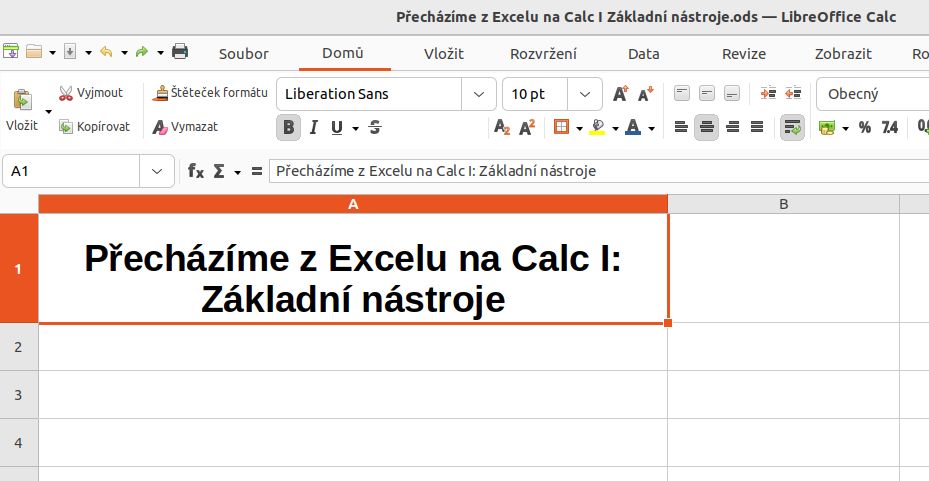The width and height of the screenshot is (929, 481).
Task: Align text right
Action: tap(733, 127)
